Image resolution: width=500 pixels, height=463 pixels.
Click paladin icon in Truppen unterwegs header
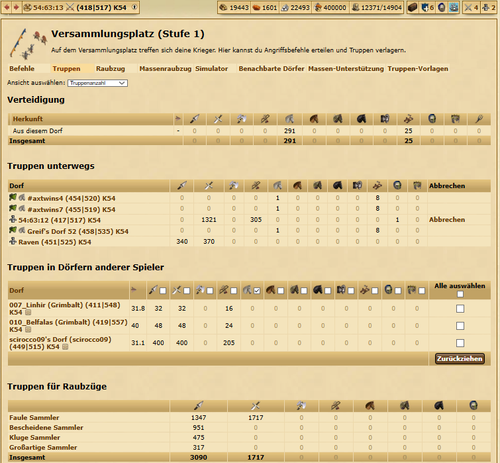click(397, 185)
